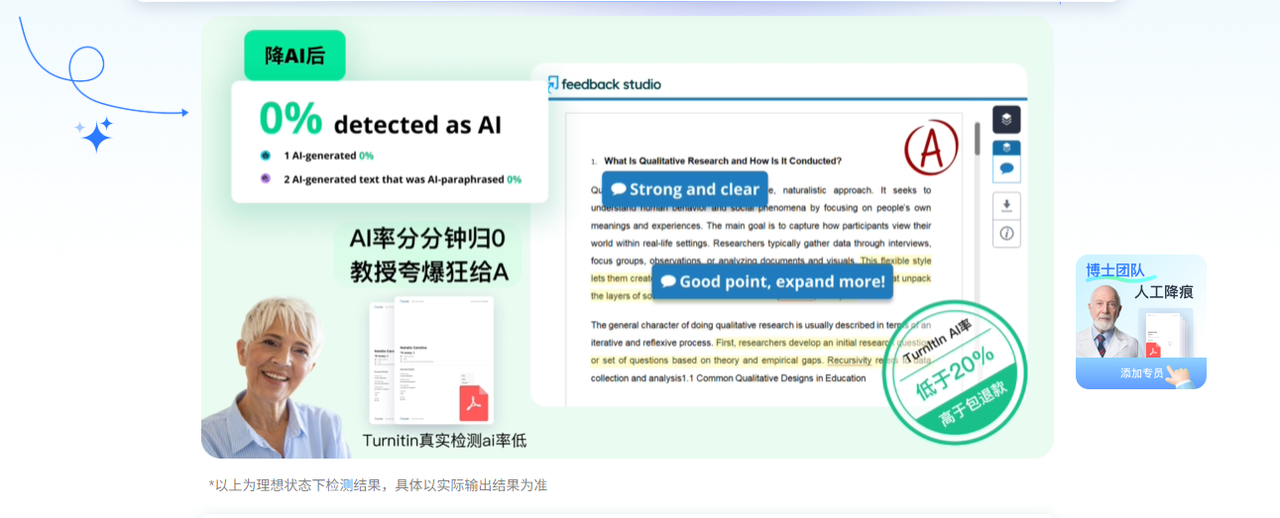Click the purple dot beside 2 AI-generated text
Screen dimensions: 1280x518
265,178
